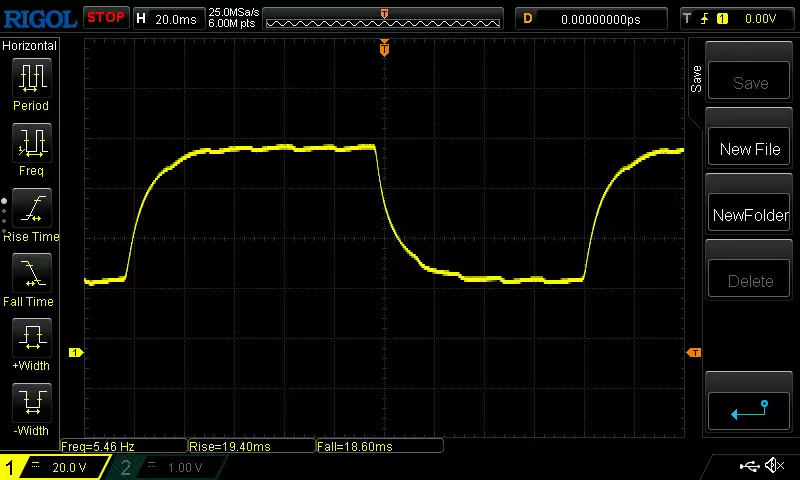Select the Rise Time measurement icon
800x480 pixels.
coord(31,210)
